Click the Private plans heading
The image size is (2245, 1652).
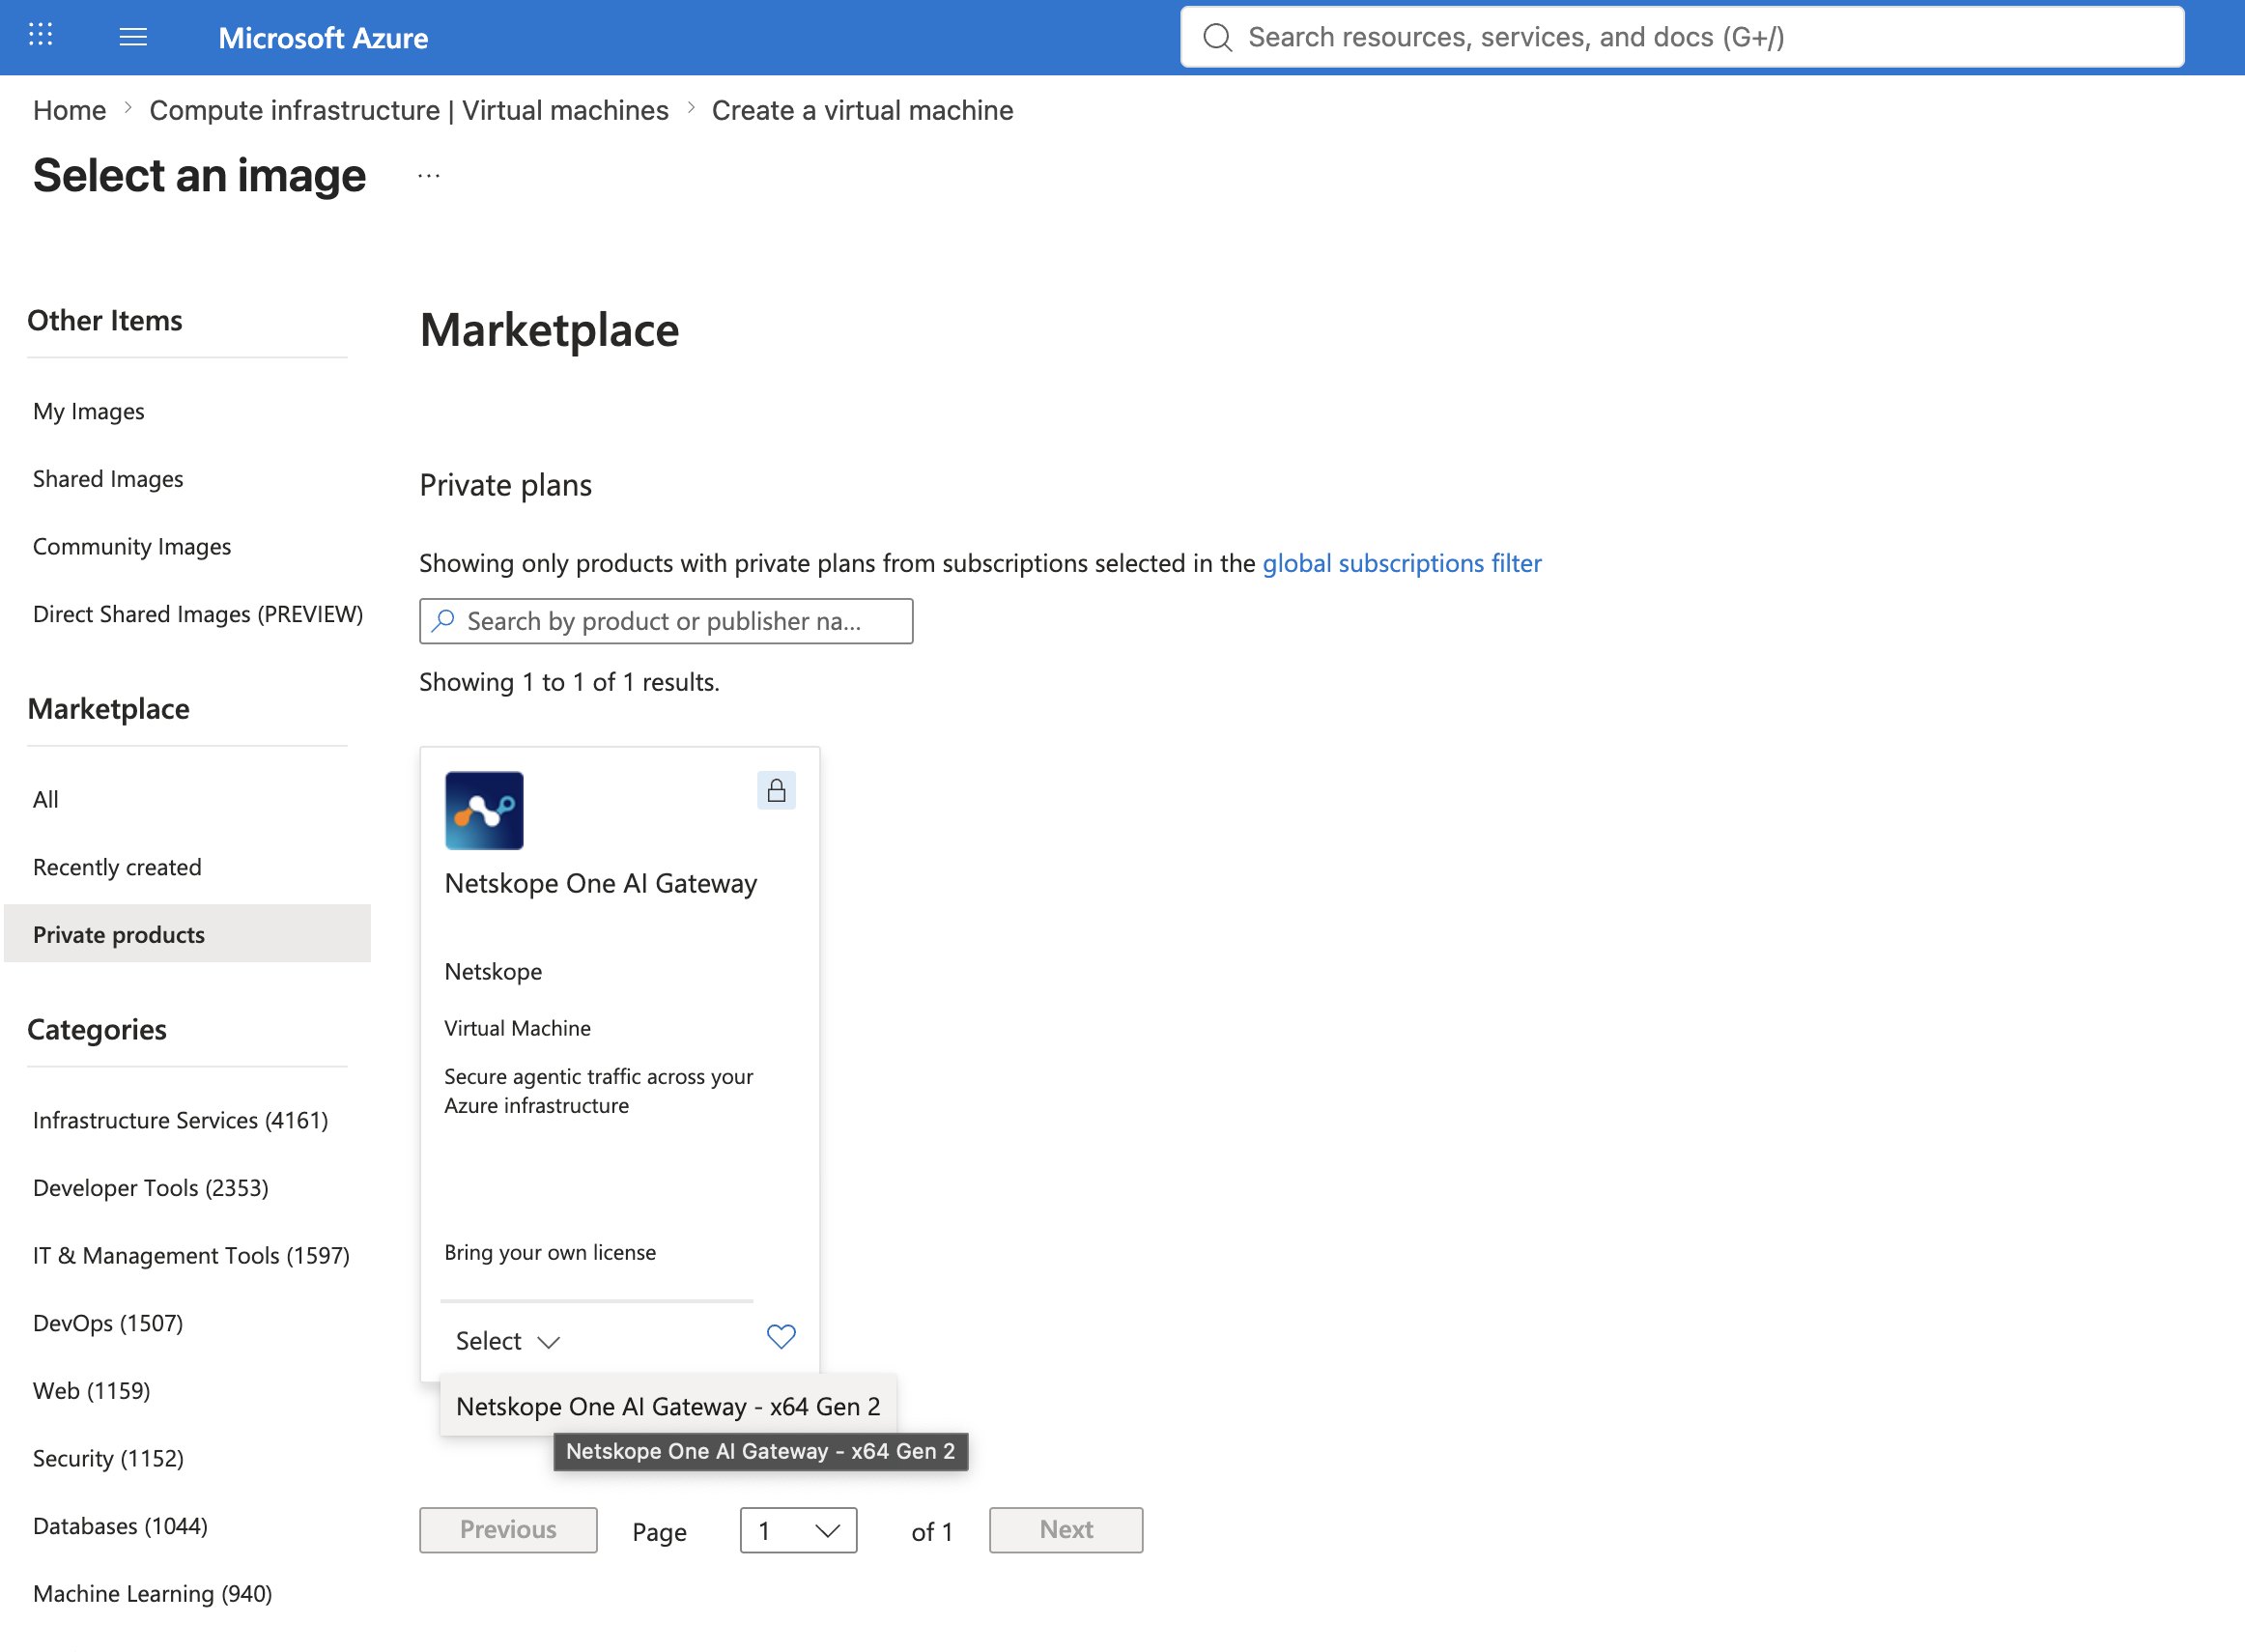505,485
